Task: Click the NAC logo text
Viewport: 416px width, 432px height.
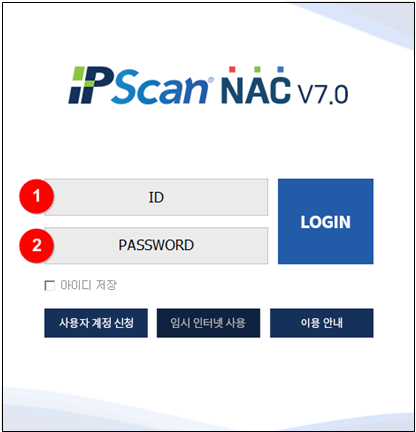Action: point(256,90)
